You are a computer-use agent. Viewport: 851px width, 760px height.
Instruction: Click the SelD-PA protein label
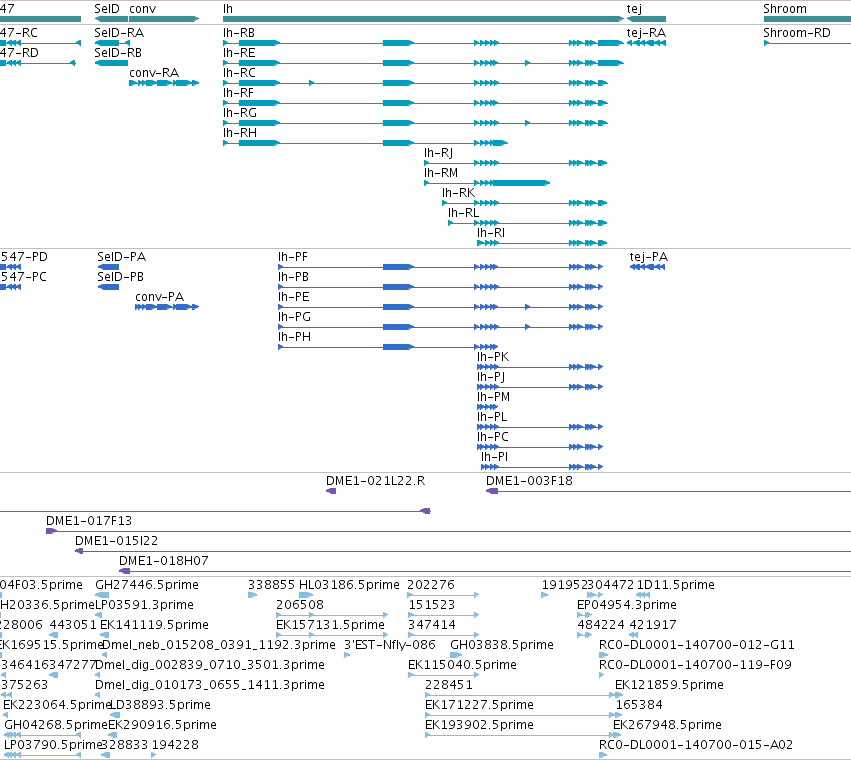point(122,257)
